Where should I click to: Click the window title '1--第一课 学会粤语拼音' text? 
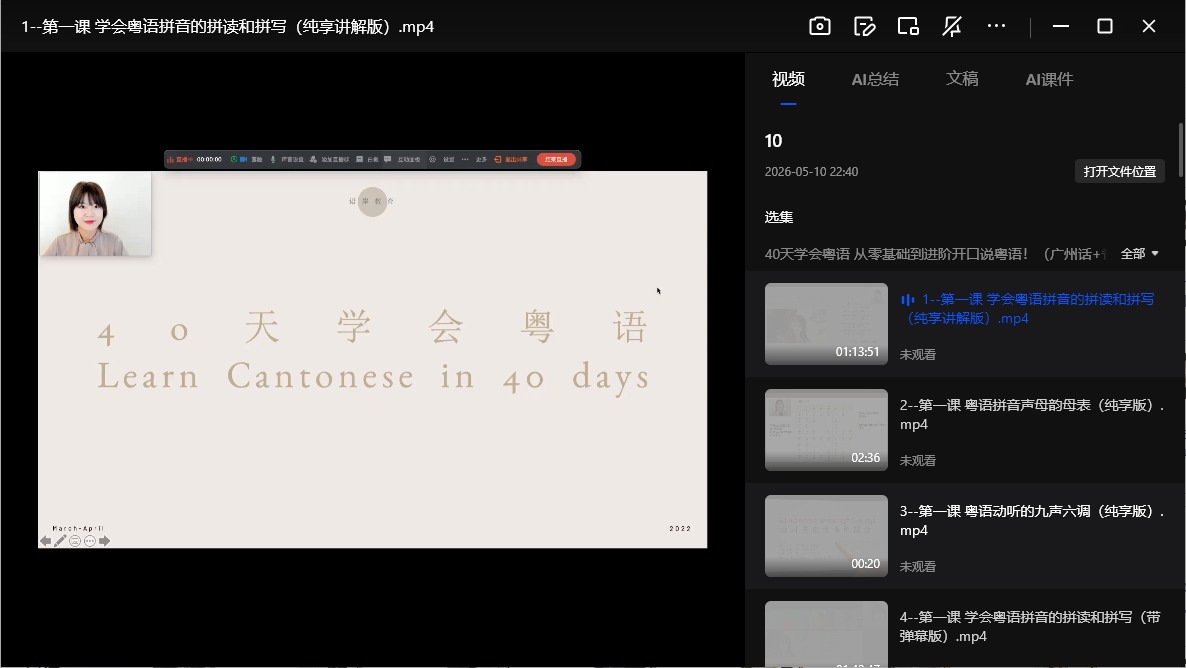click(x=228, y=26)
